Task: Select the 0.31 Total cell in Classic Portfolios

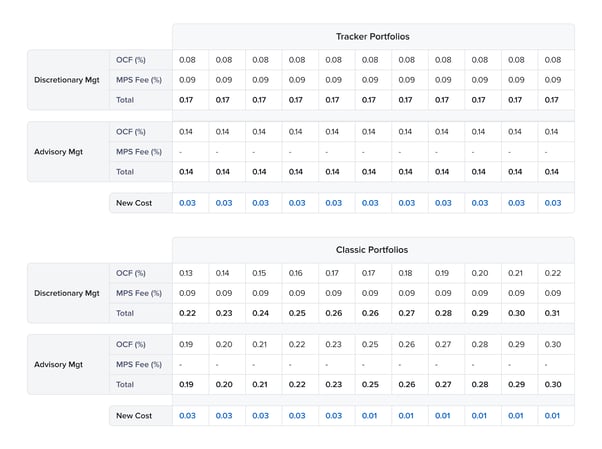Action: [x=553, y=313]
